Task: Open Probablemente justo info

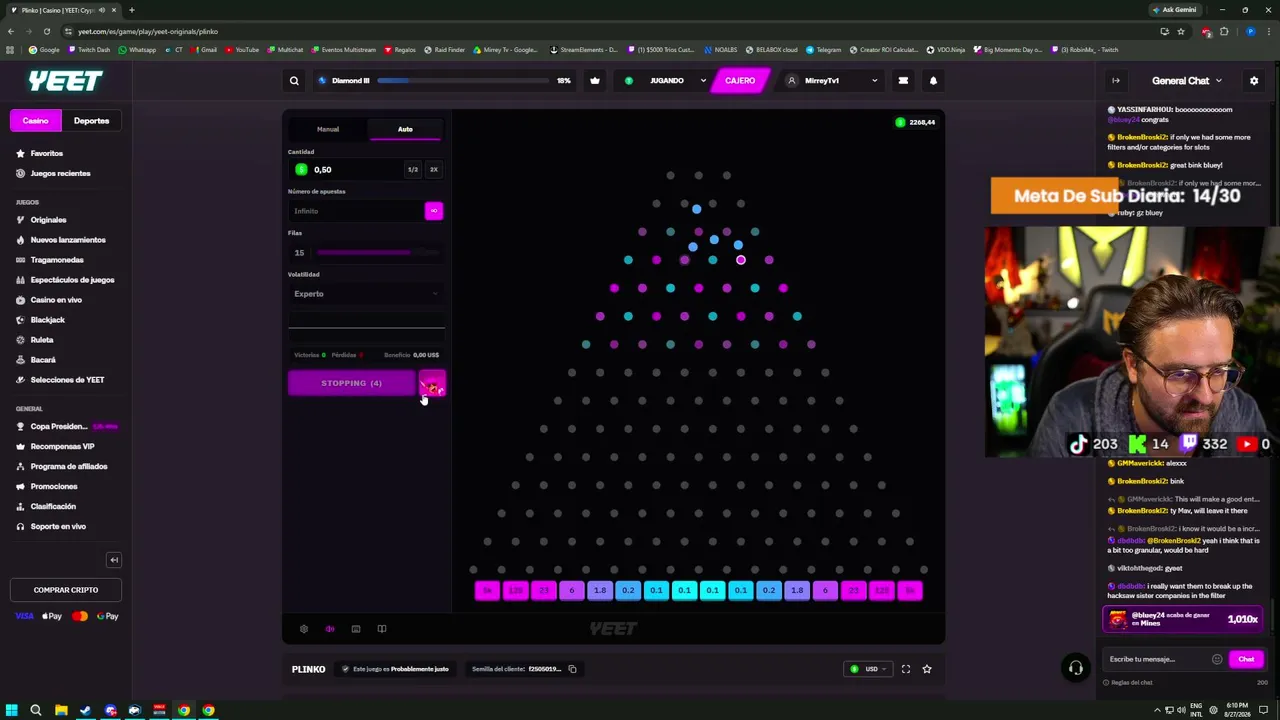Action: coord(396,669)
